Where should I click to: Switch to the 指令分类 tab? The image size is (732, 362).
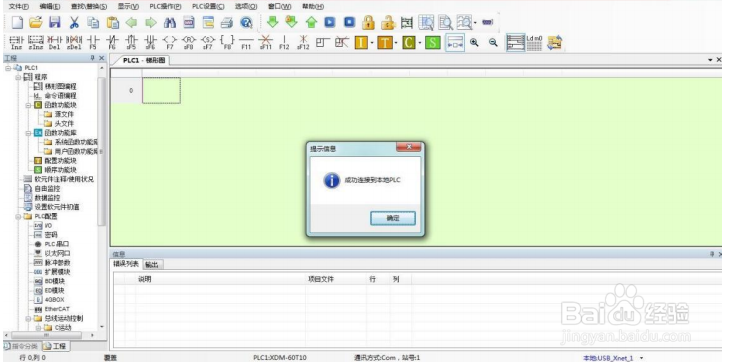[21, 346]
